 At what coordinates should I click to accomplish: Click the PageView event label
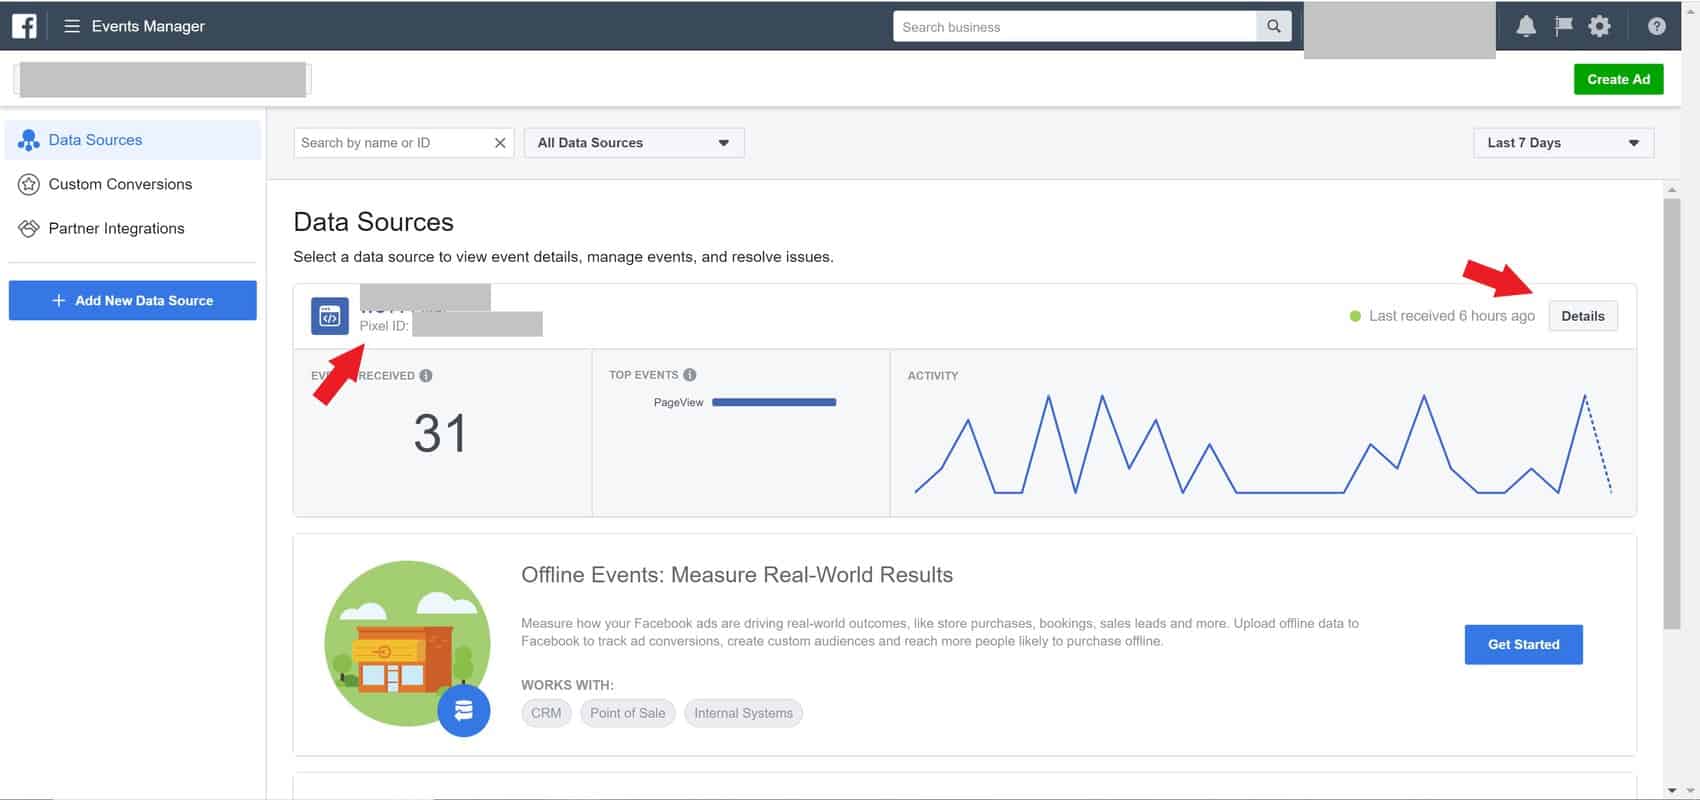click(678, 402)
